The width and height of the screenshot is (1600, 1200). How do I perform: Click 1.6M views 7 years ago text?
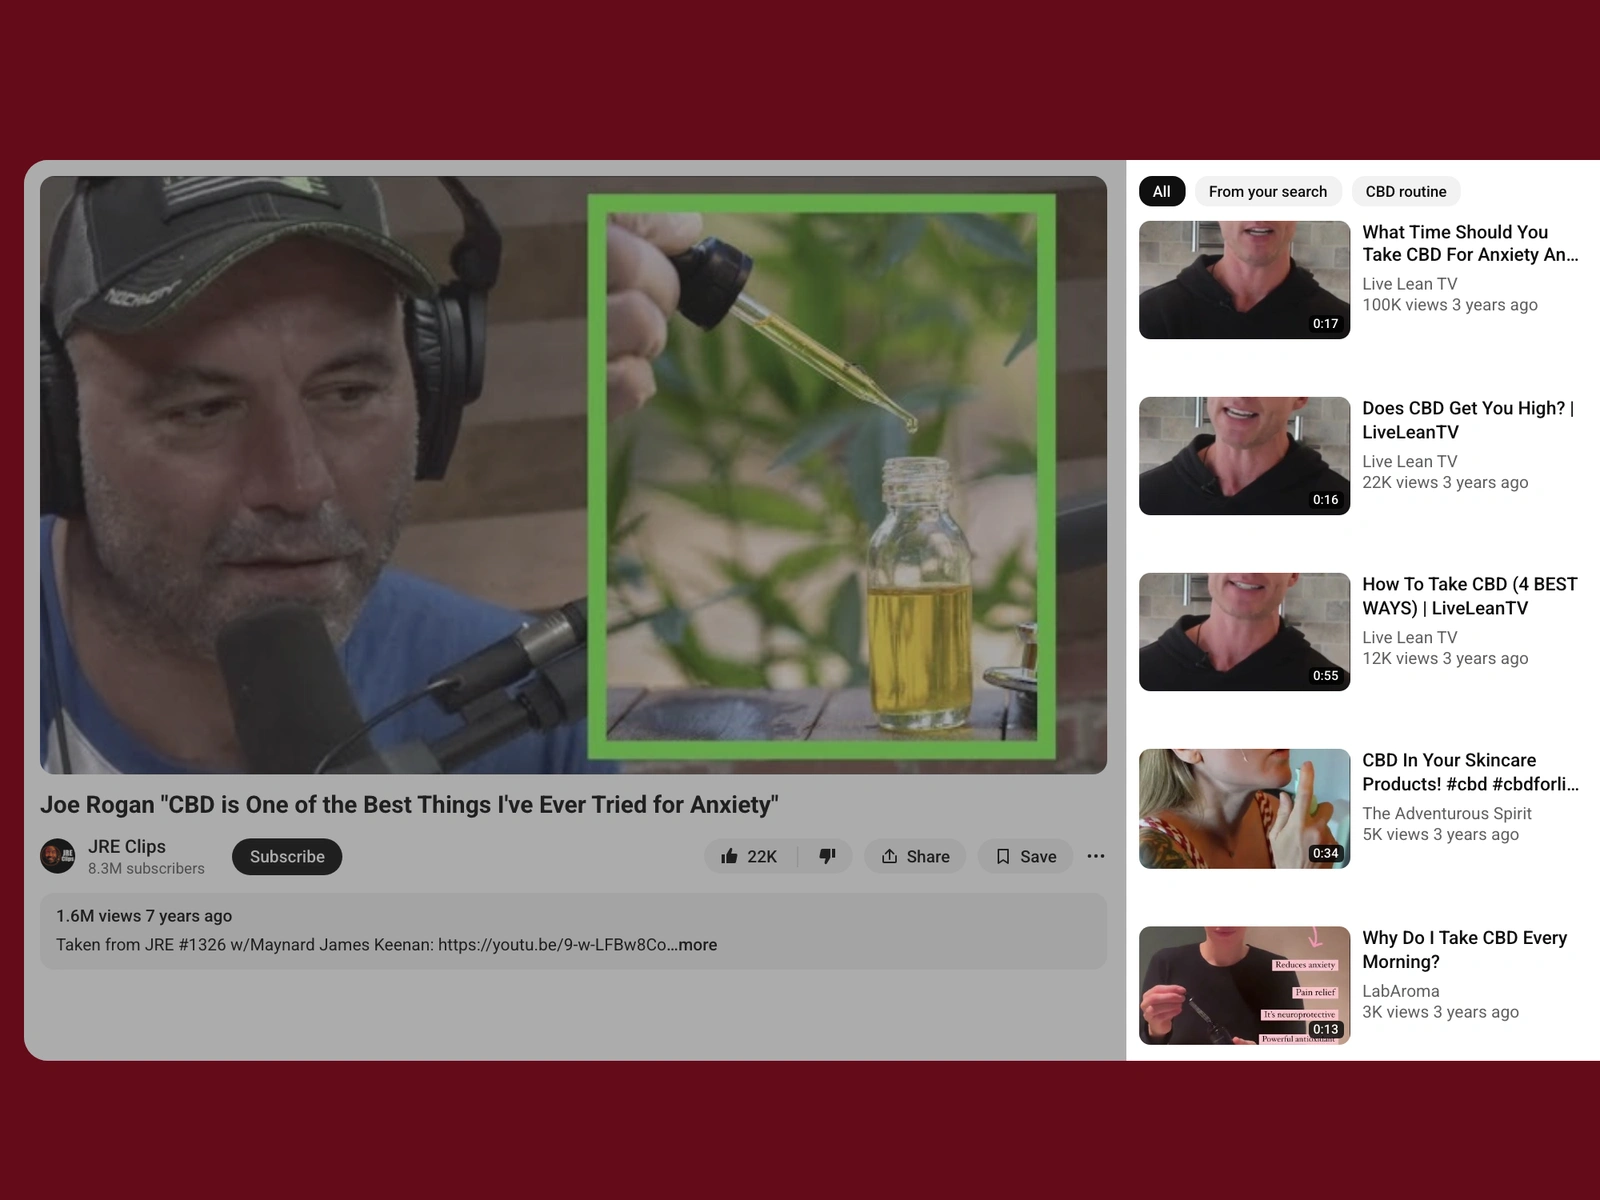[x=144, y=916]
